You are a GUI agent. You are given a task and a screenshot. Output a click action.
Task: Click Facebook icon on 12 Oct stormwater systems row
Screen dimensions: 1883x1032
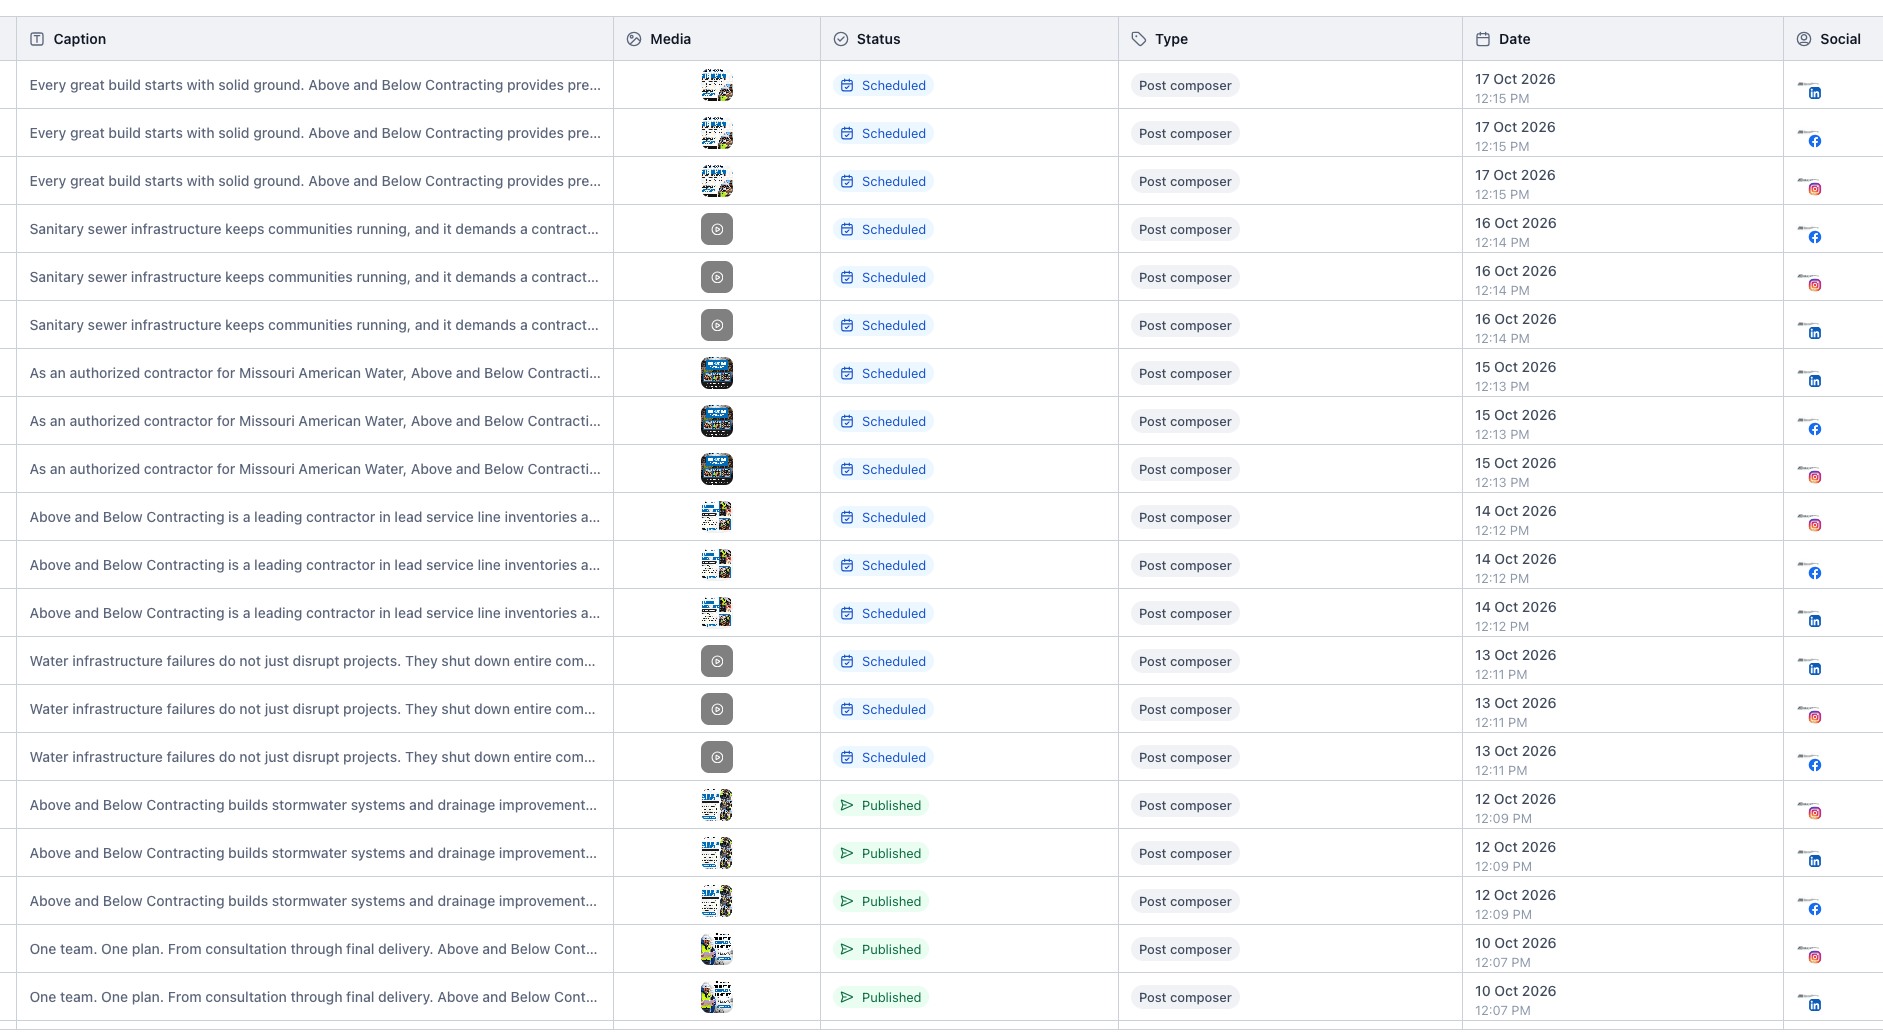point(1815,909)
